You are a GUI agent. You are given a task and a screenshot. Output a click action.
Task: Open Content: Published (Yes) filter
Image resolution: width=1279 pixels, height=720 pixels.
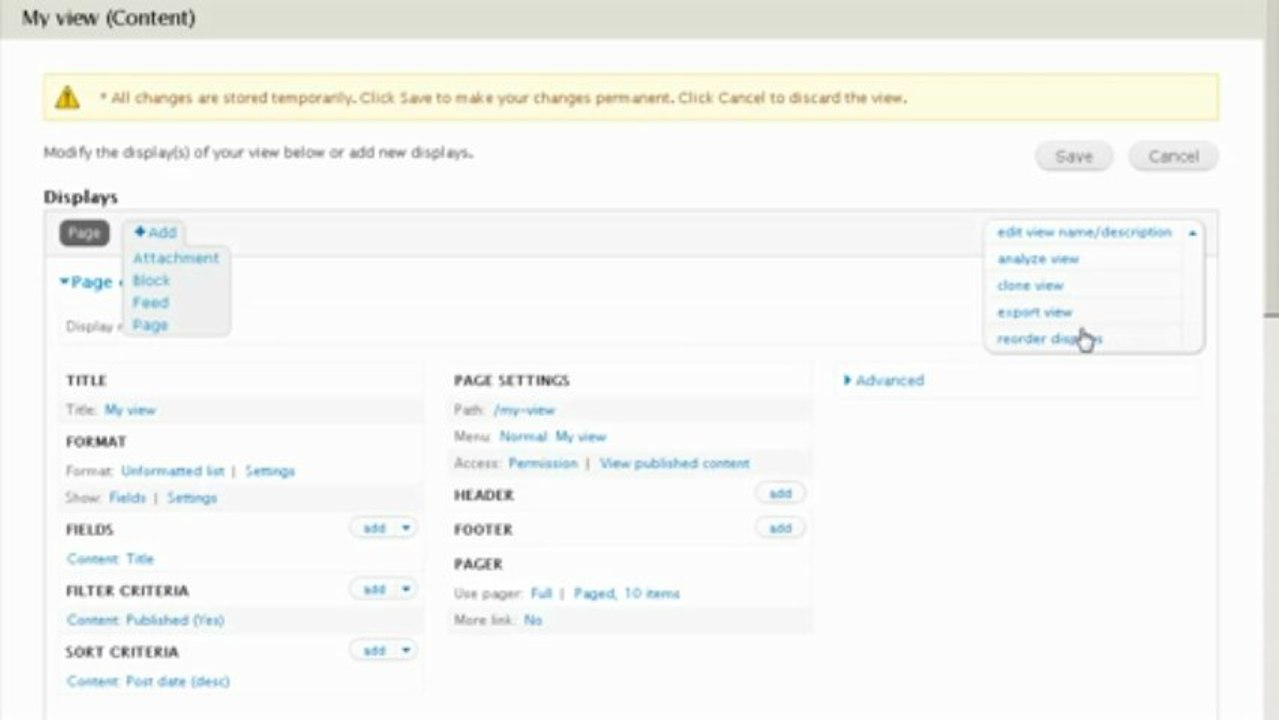coord(145,620)
